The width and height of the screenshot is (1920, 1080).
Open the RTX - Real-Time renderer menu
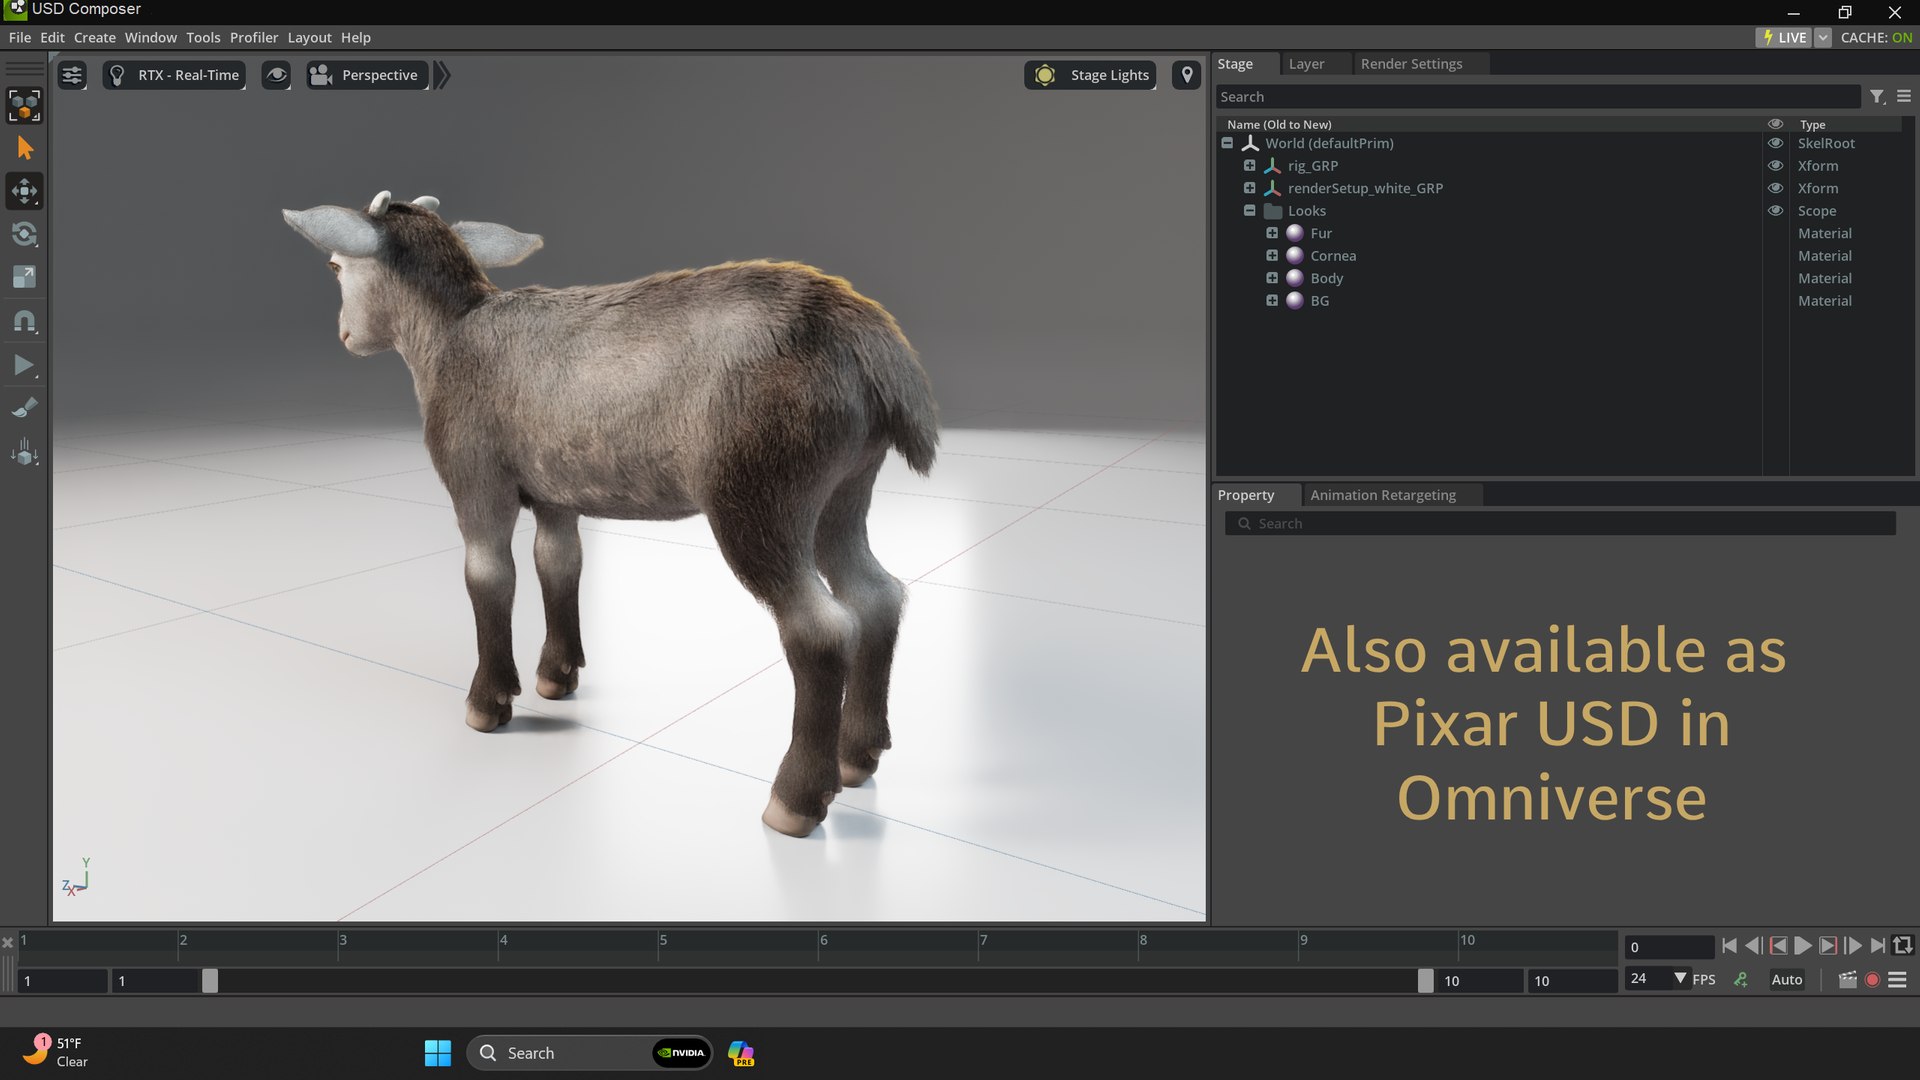(175, 75)
